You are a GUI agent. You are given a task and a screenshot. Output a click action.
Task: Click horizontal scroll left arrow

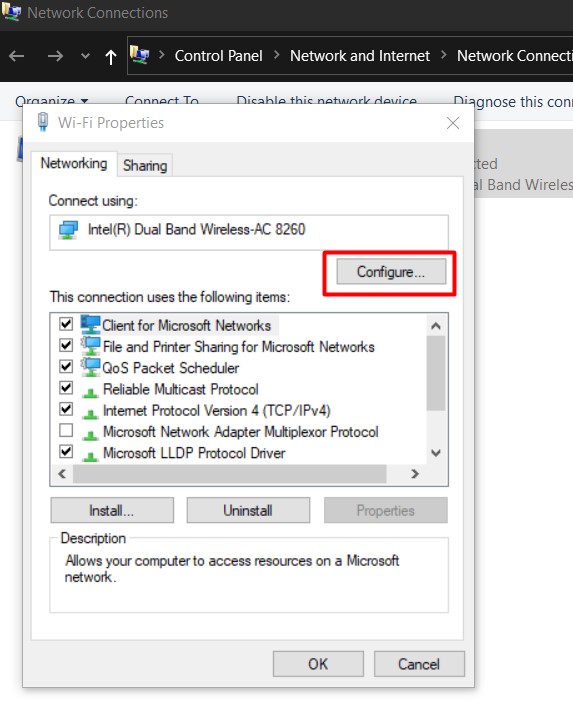62,474
